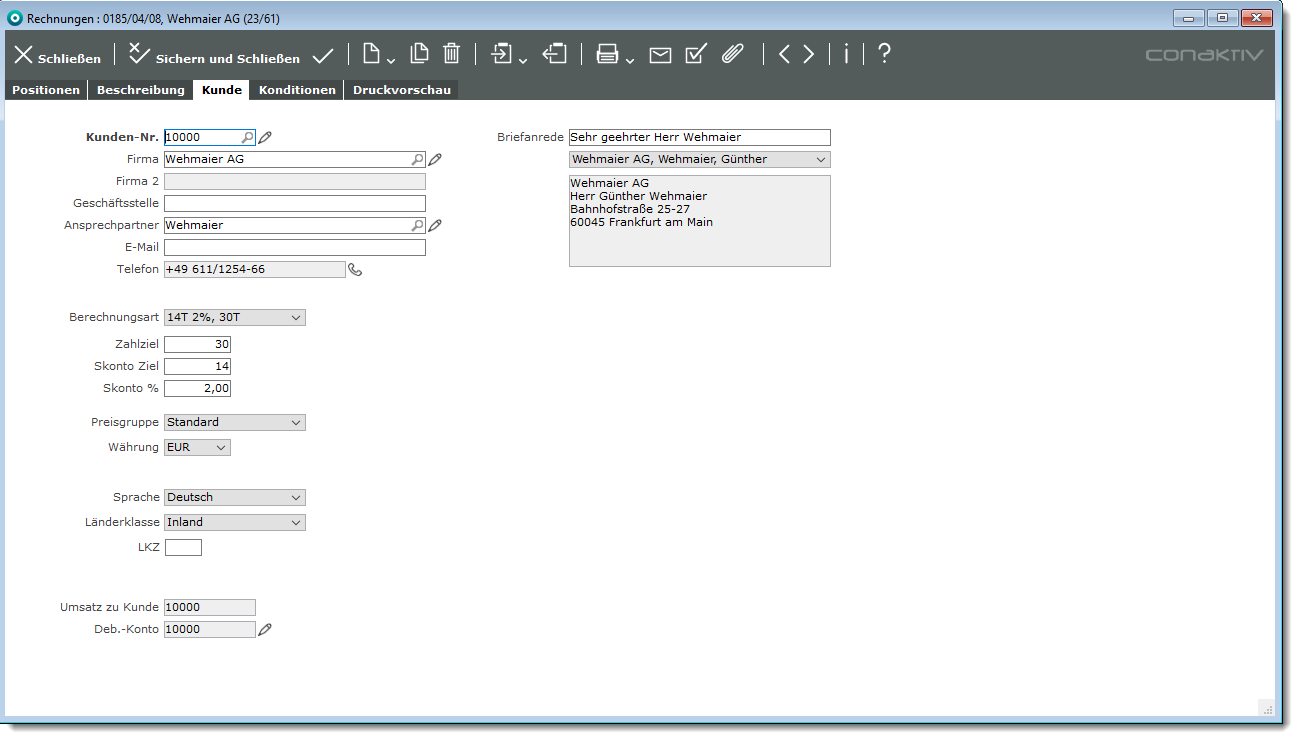Click the printer icon in toolbar

click(x=607, y=55)
